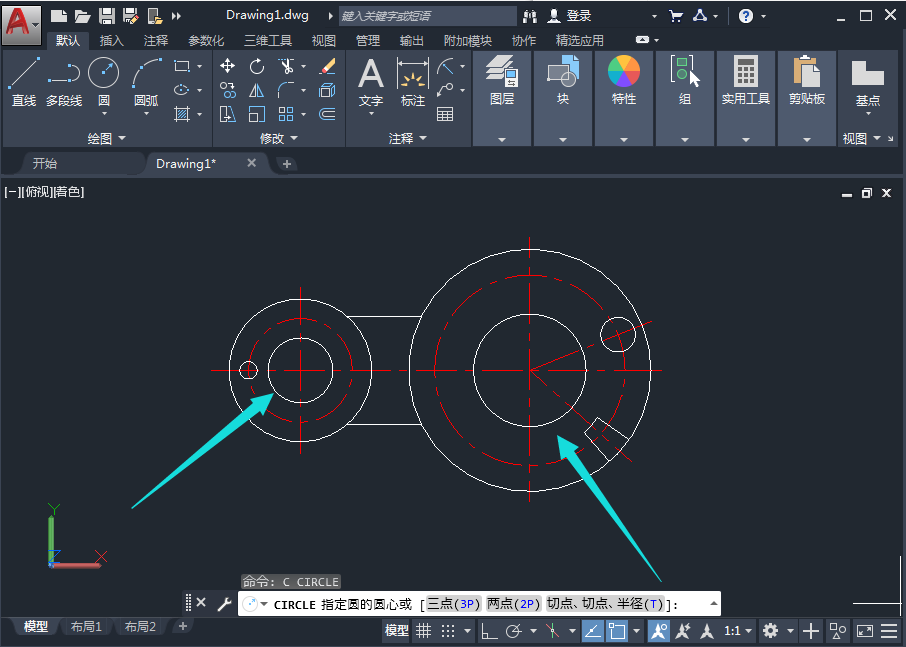Select the Leader annotation tool
Image resolution: width=906 pixels, height=647 pixels.
[x=445, y=90]
